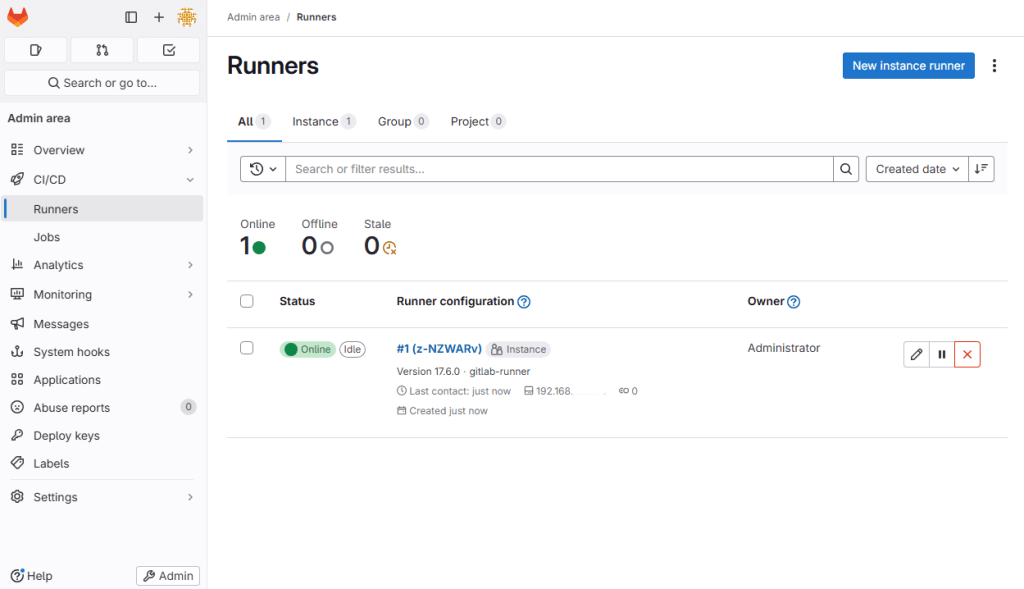Open Messages in sidebar
The image size is (1024, 589).
click(x=102, y=324)
